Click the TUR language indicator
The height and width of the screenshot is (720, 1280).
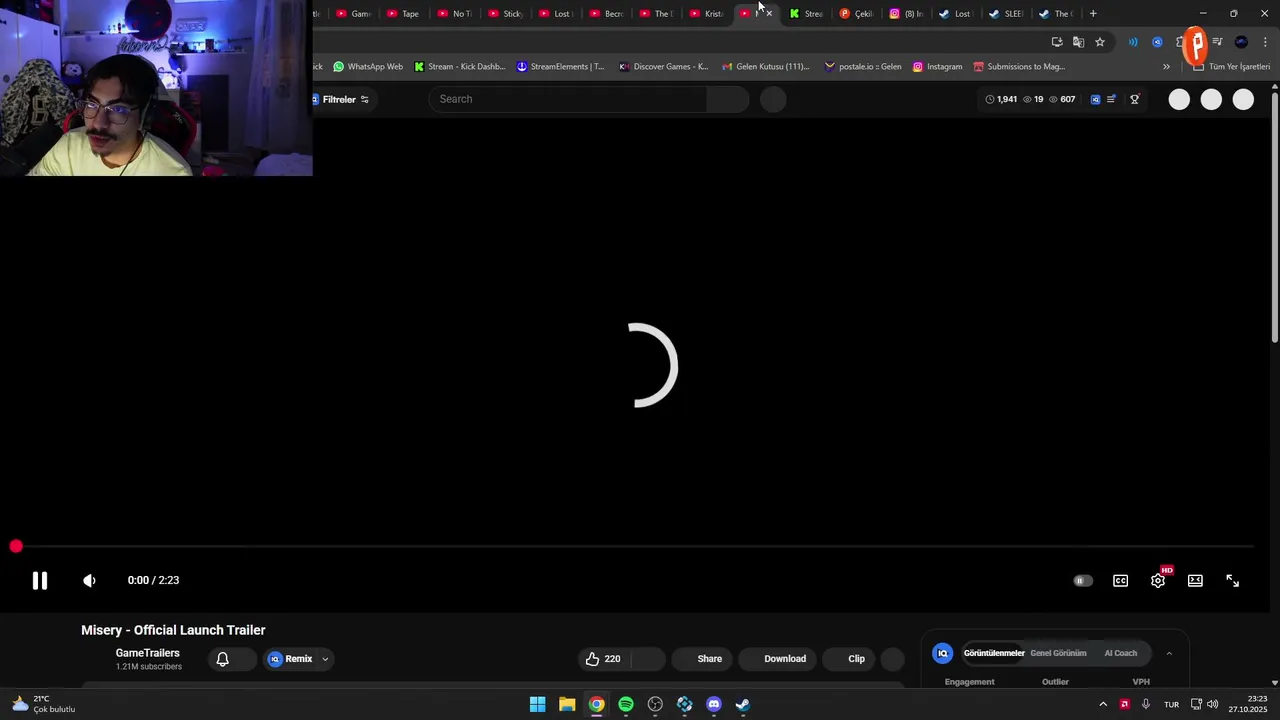click(x=1171, y=705)
